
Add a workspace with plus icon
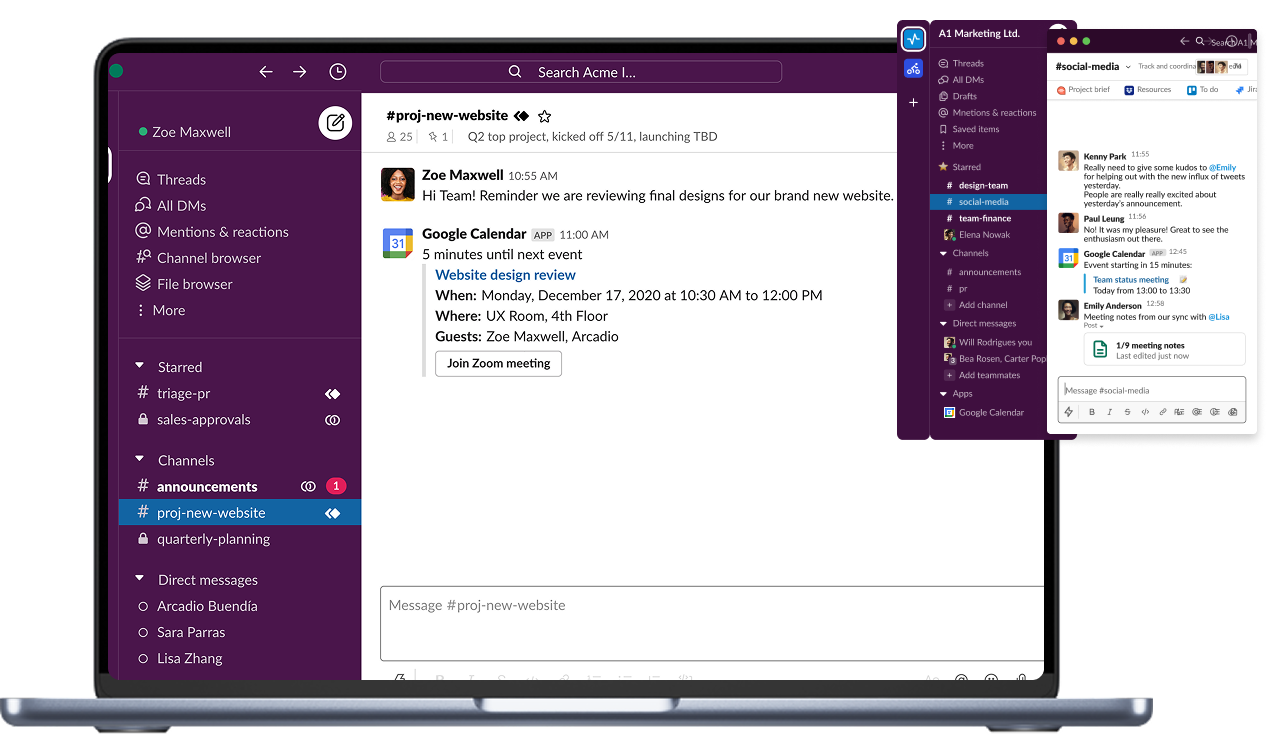click(913, 103)
